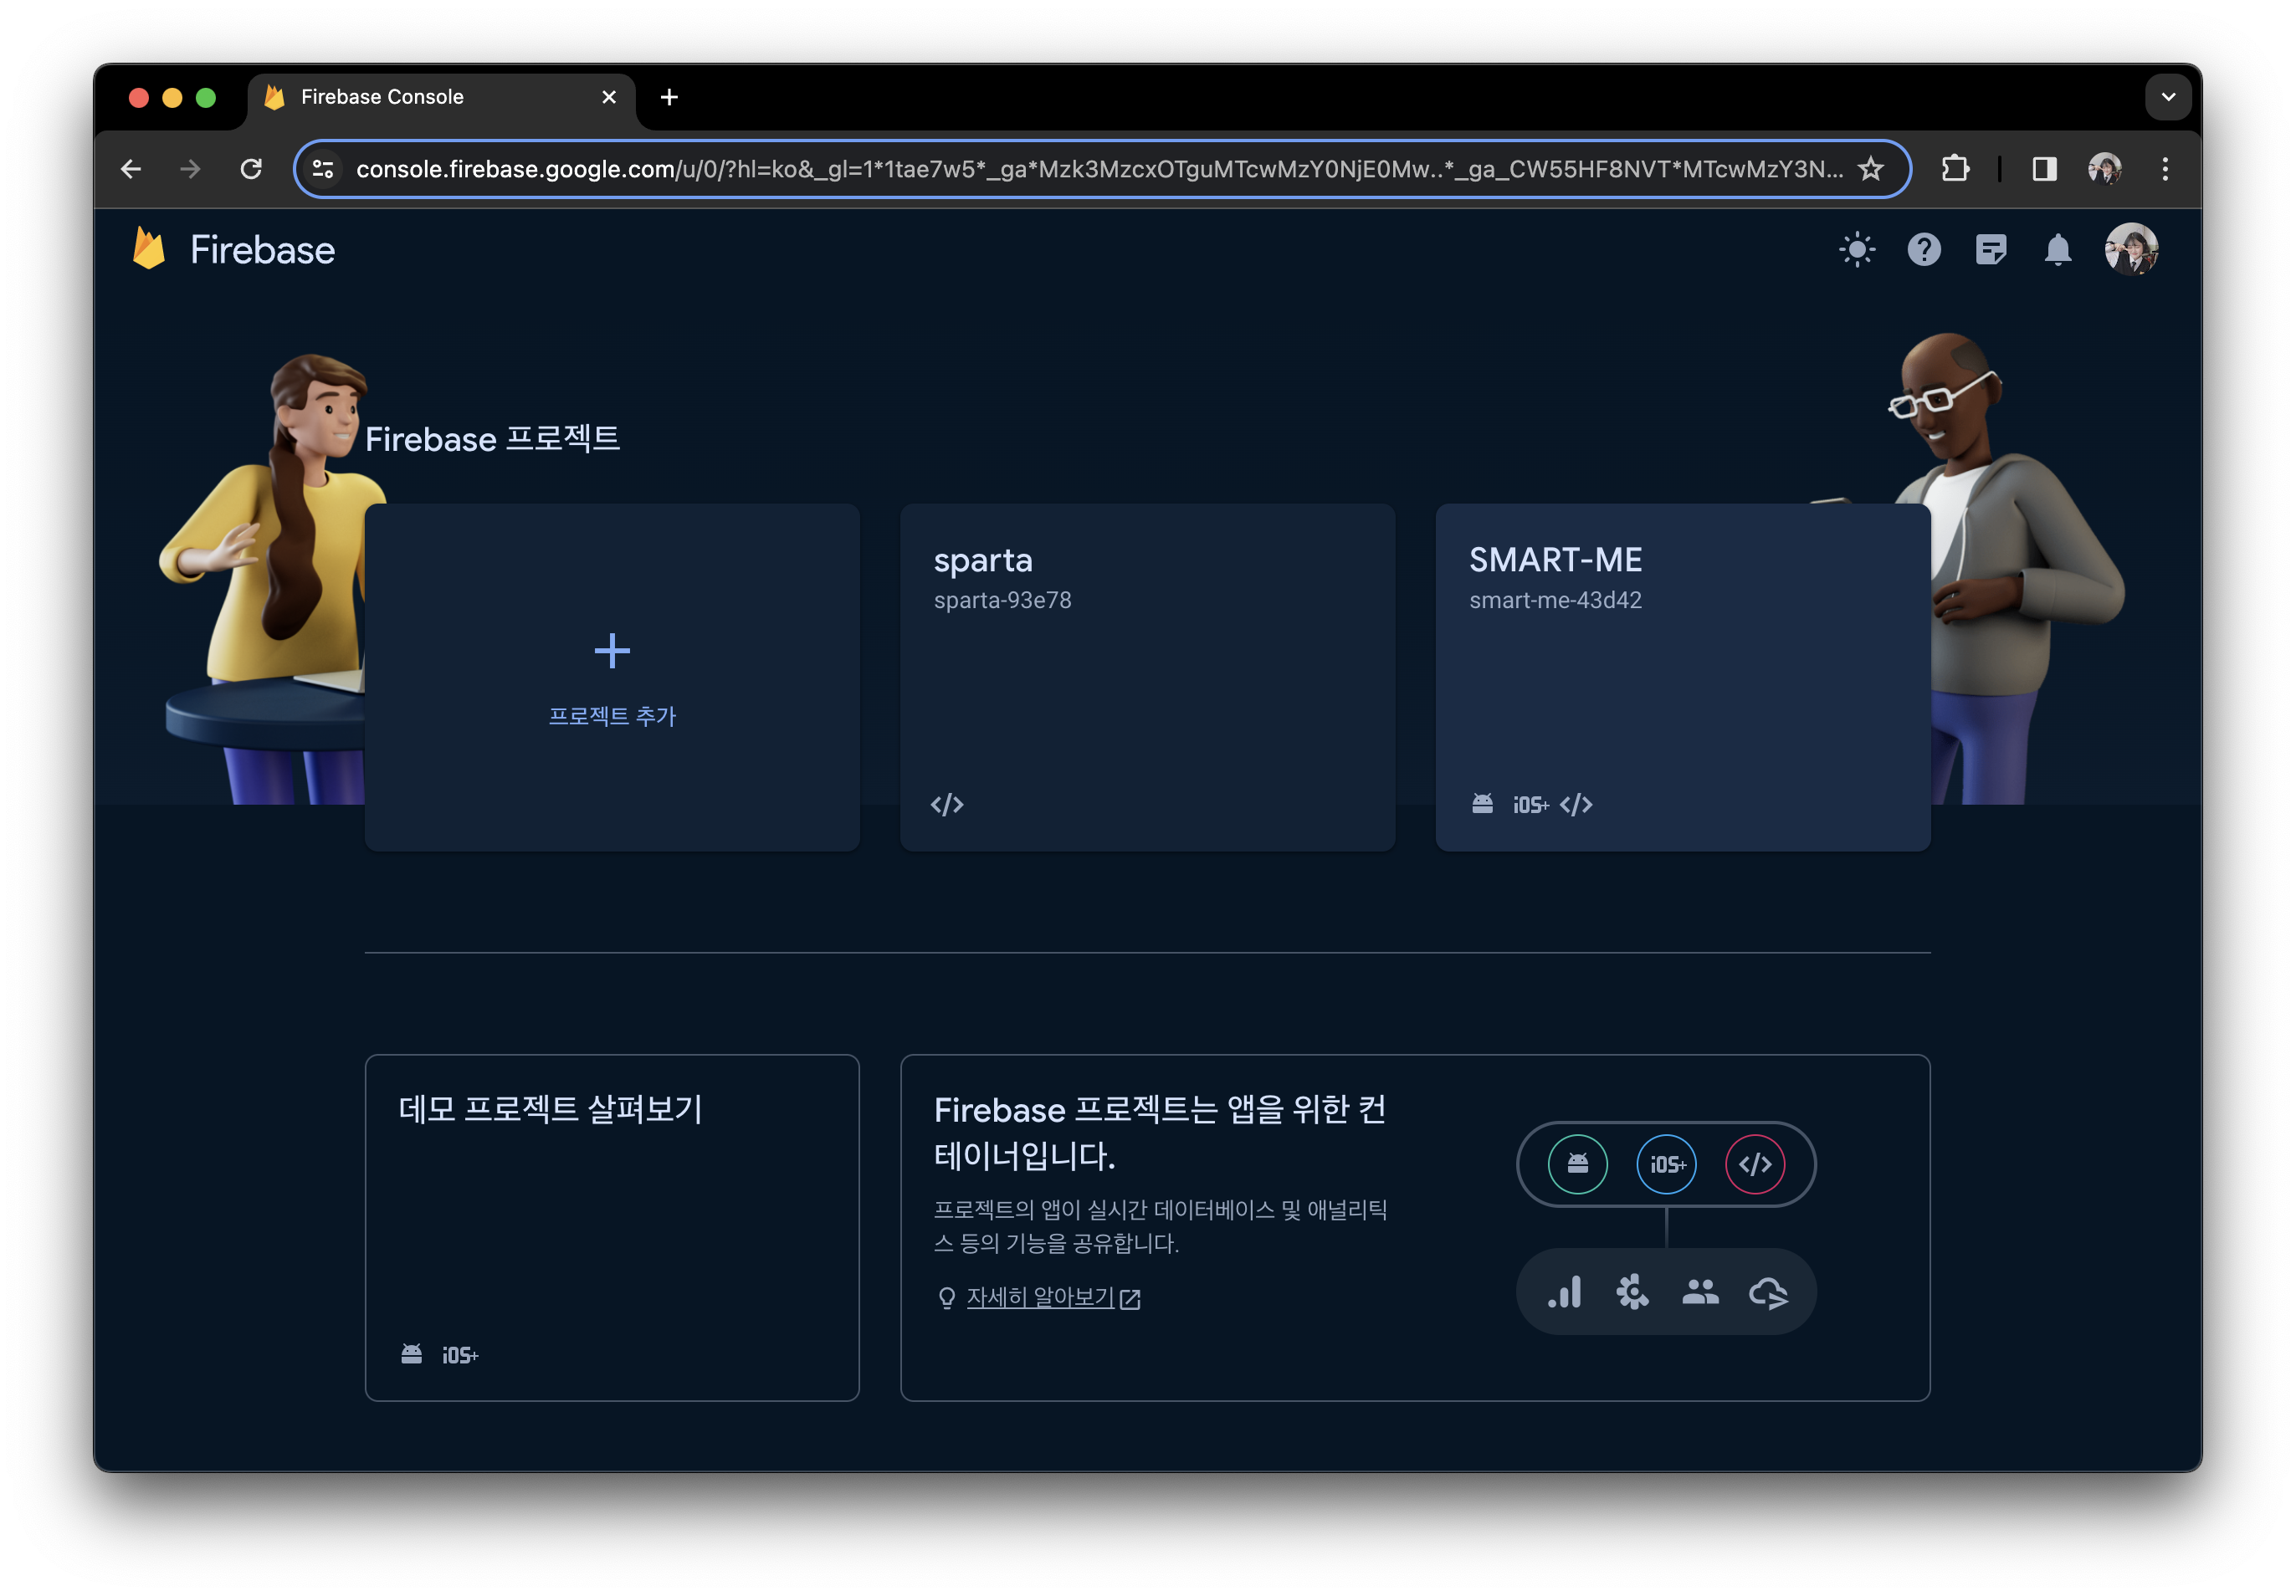Open a new browser tab
The width and height of the screenshot is (2296, 1596).
(x=669, y=97)
